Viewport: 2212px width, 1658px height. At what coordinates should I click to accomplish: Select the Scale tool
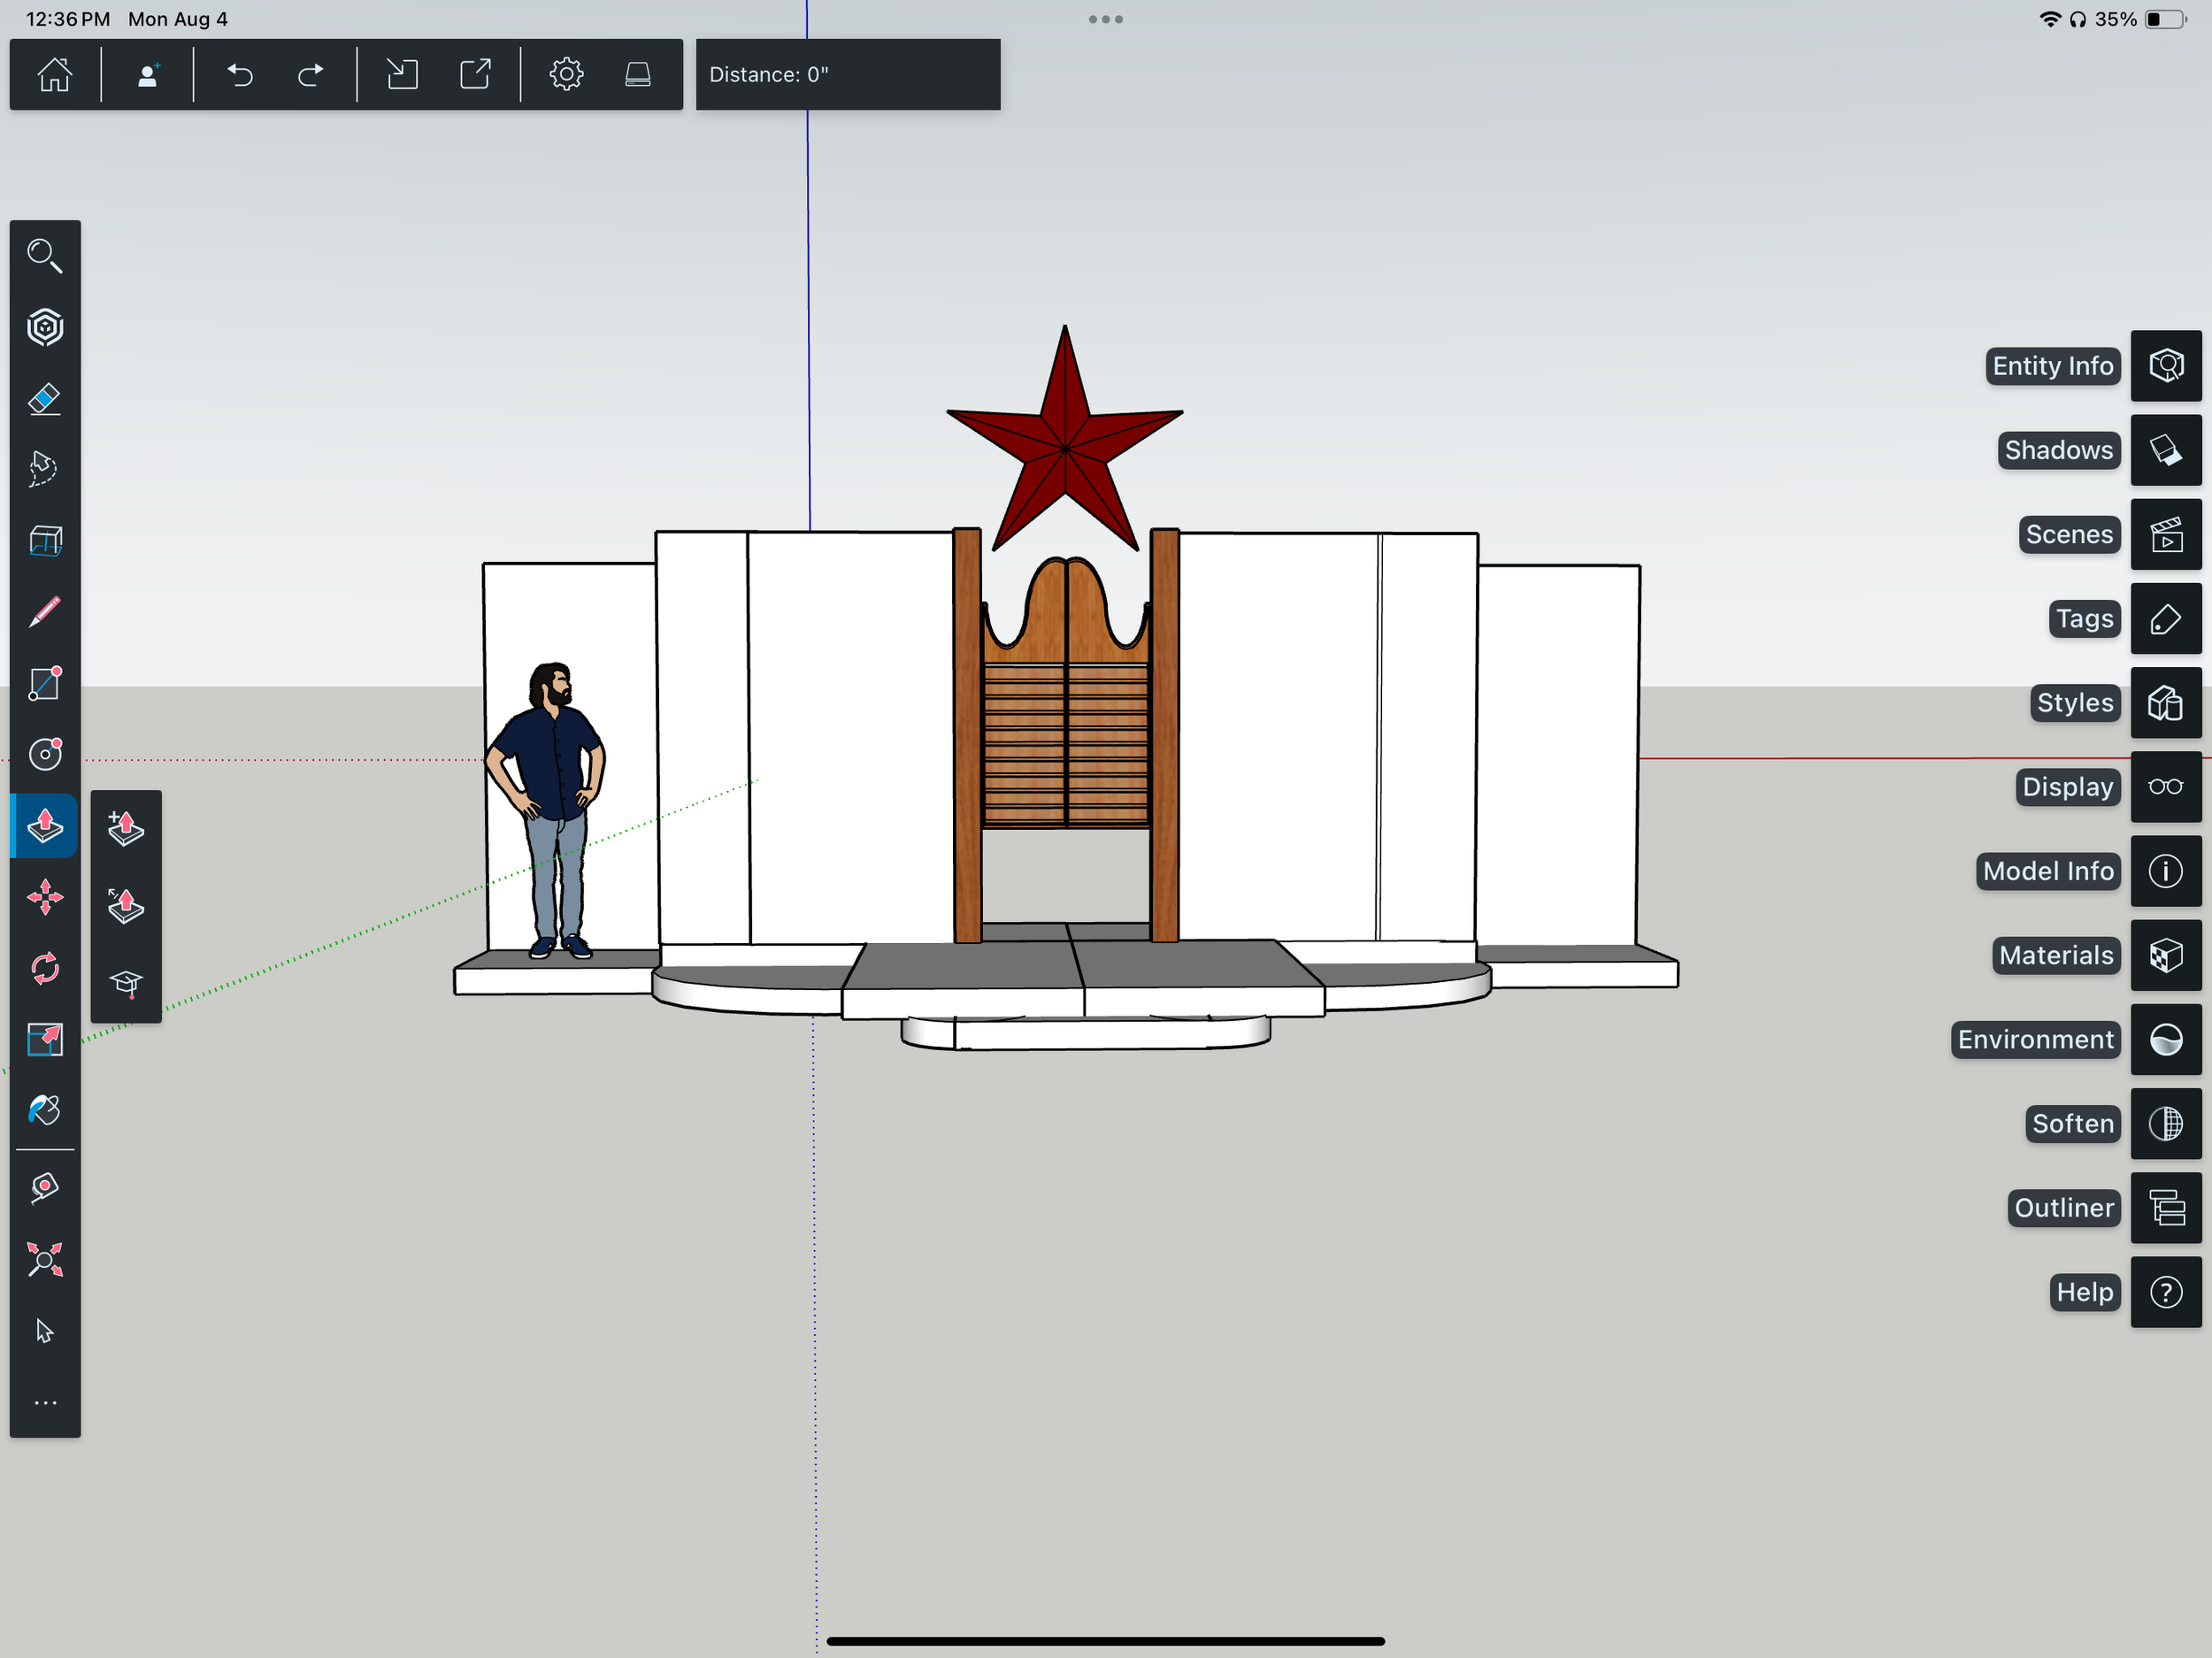[x=45, y=1040]
